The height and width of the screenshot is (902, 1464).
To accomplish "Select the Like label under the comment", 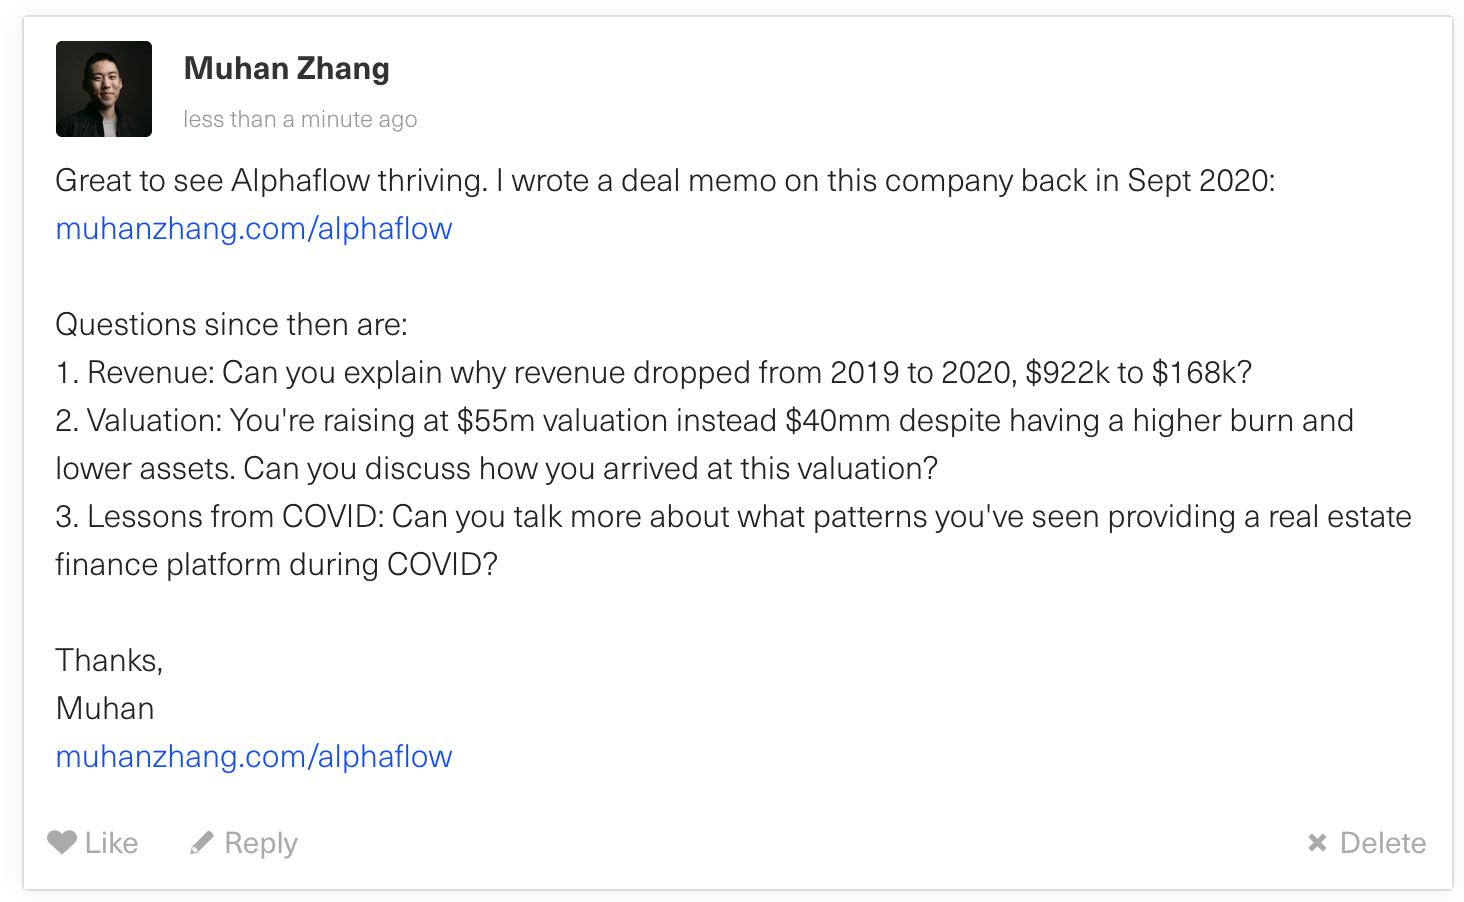I will 111,843.
